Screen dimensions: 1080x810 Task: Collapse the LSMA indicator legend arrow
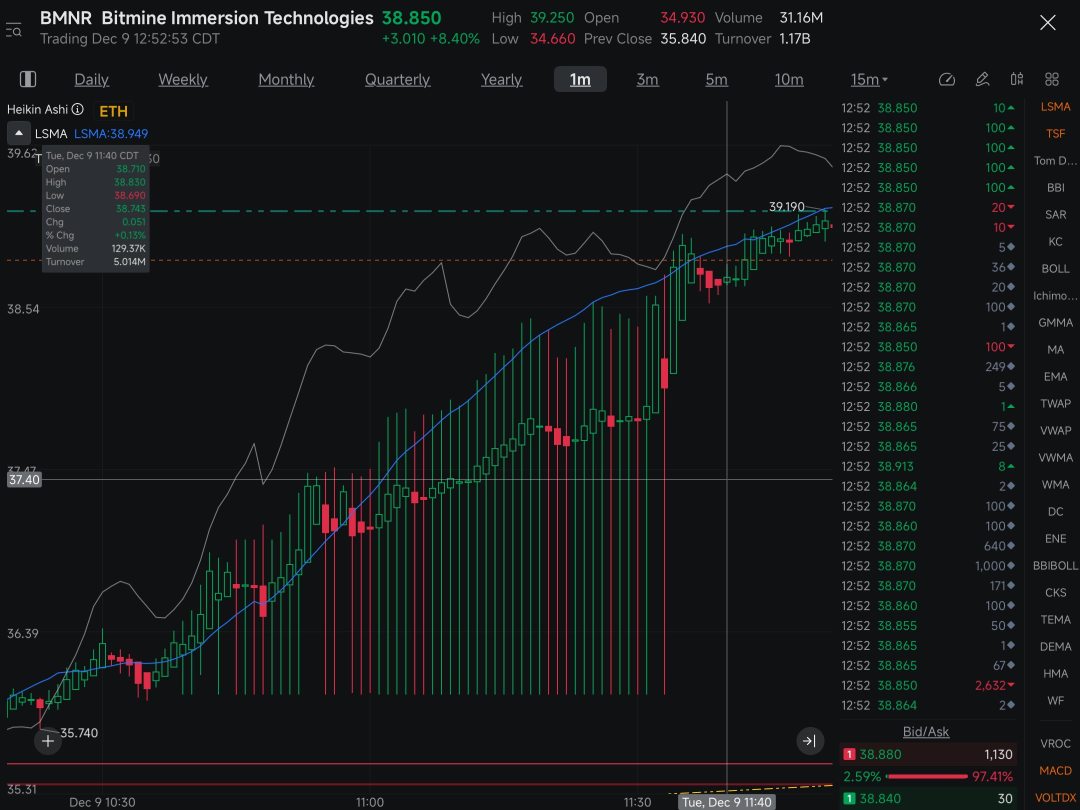19,133
